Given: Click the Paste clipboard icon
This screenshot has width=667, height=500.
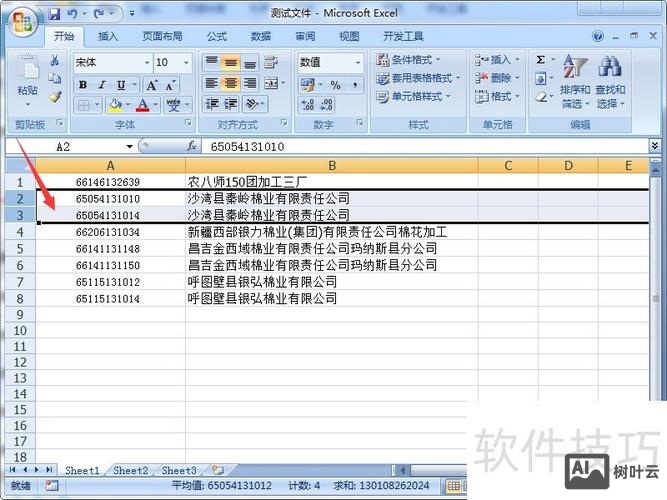Looking at the screenshot, I should pyautogui.click(x=27, y=68).
